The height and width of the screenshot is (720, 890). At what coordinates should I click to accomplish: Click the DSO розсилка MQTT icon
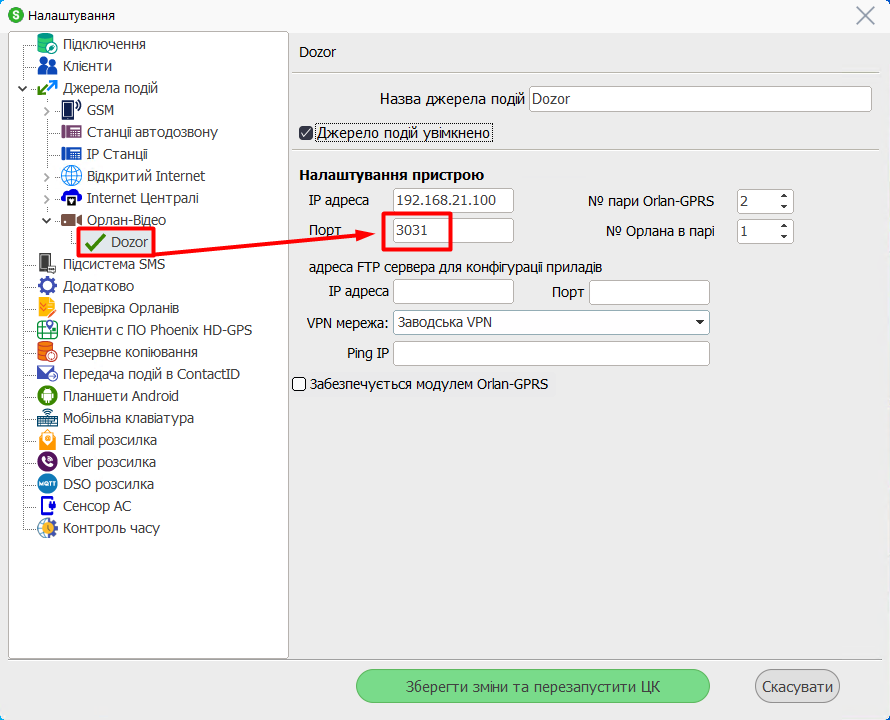pos(47,484)
